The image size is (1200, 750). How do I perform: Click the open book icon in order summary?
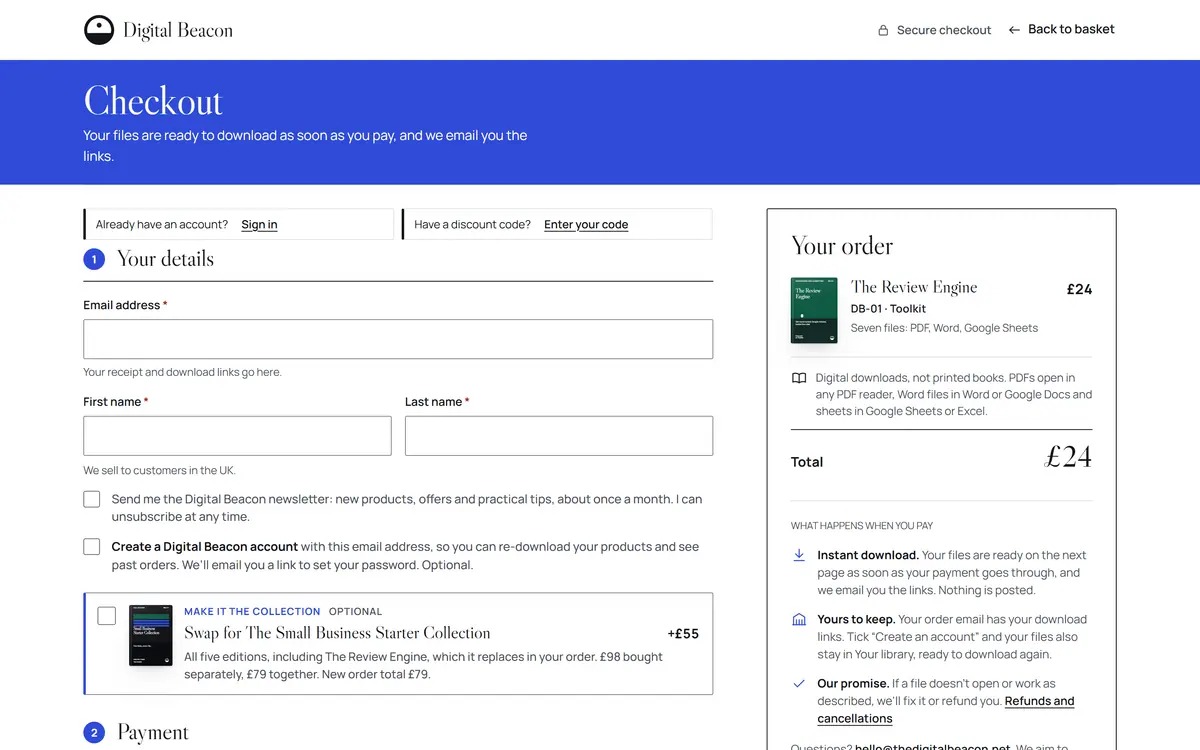point(799,379)
